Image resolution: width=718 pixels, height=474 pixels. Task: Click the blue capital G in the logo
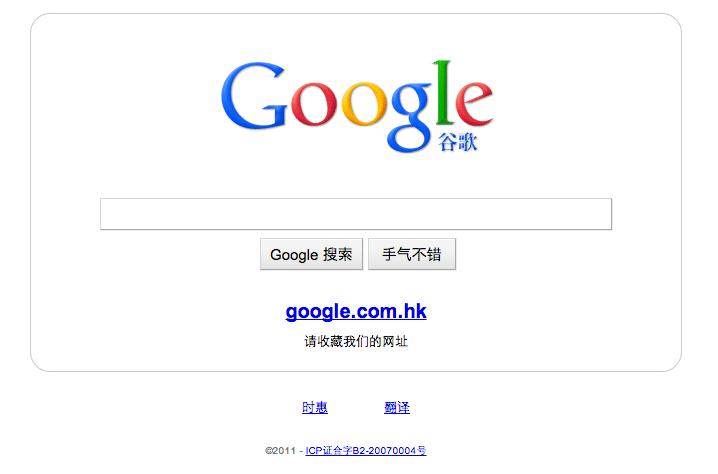coord(253,96)
